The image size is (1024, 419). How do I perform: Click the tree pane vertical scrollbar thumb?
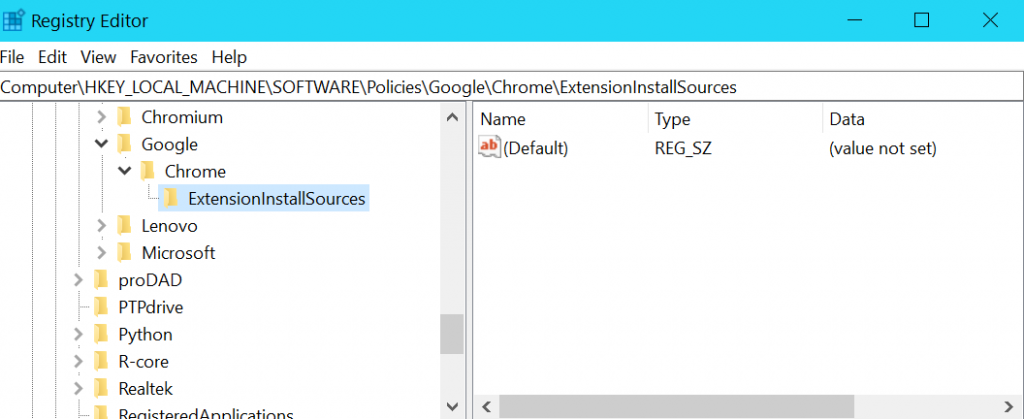click(451, 334)
